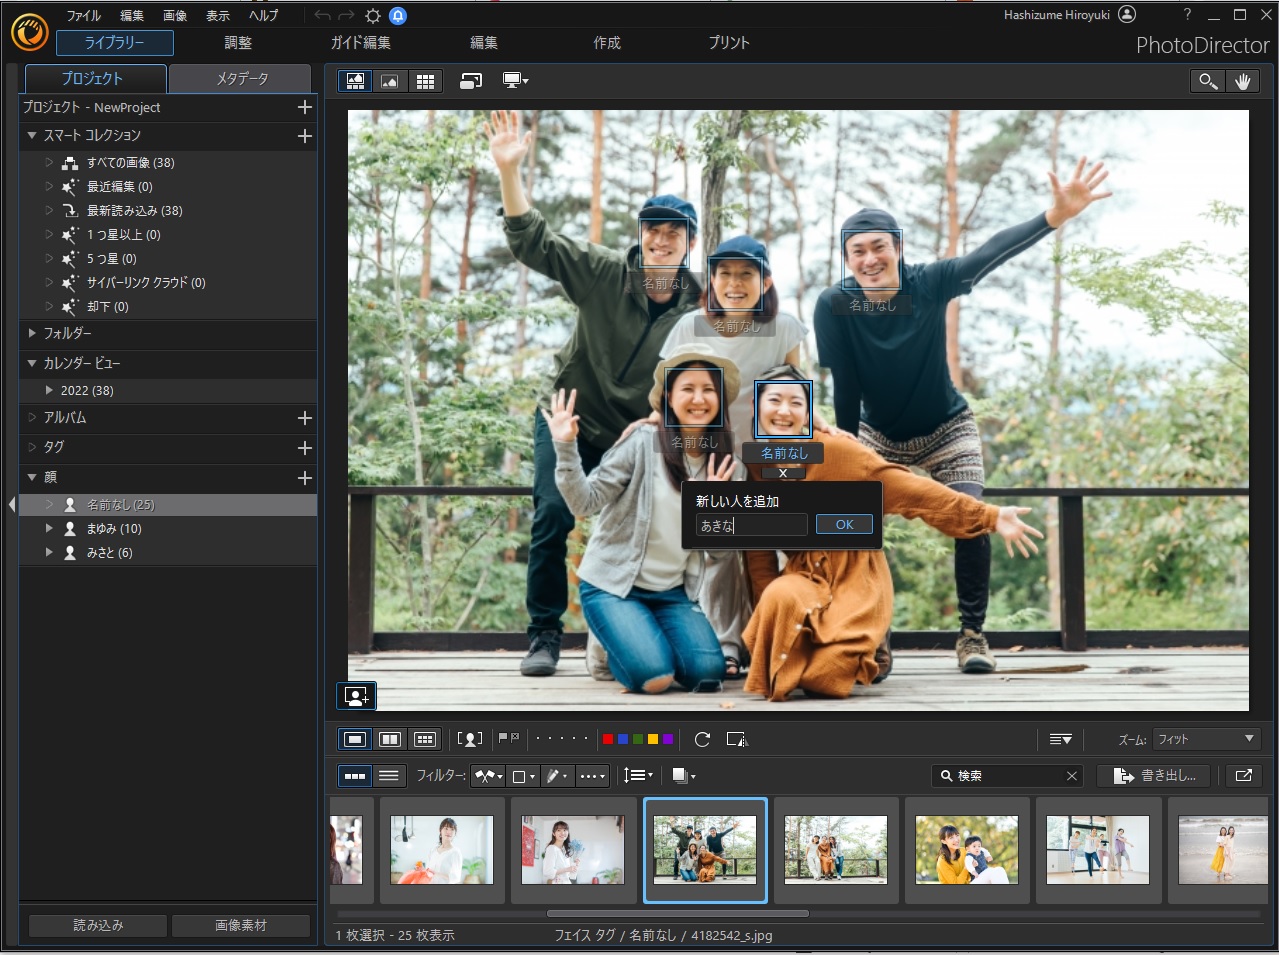The height and width of the screenshot is (955, 1279).
Task: Click the notification bell icon
Action: click(x=398, y=15)
